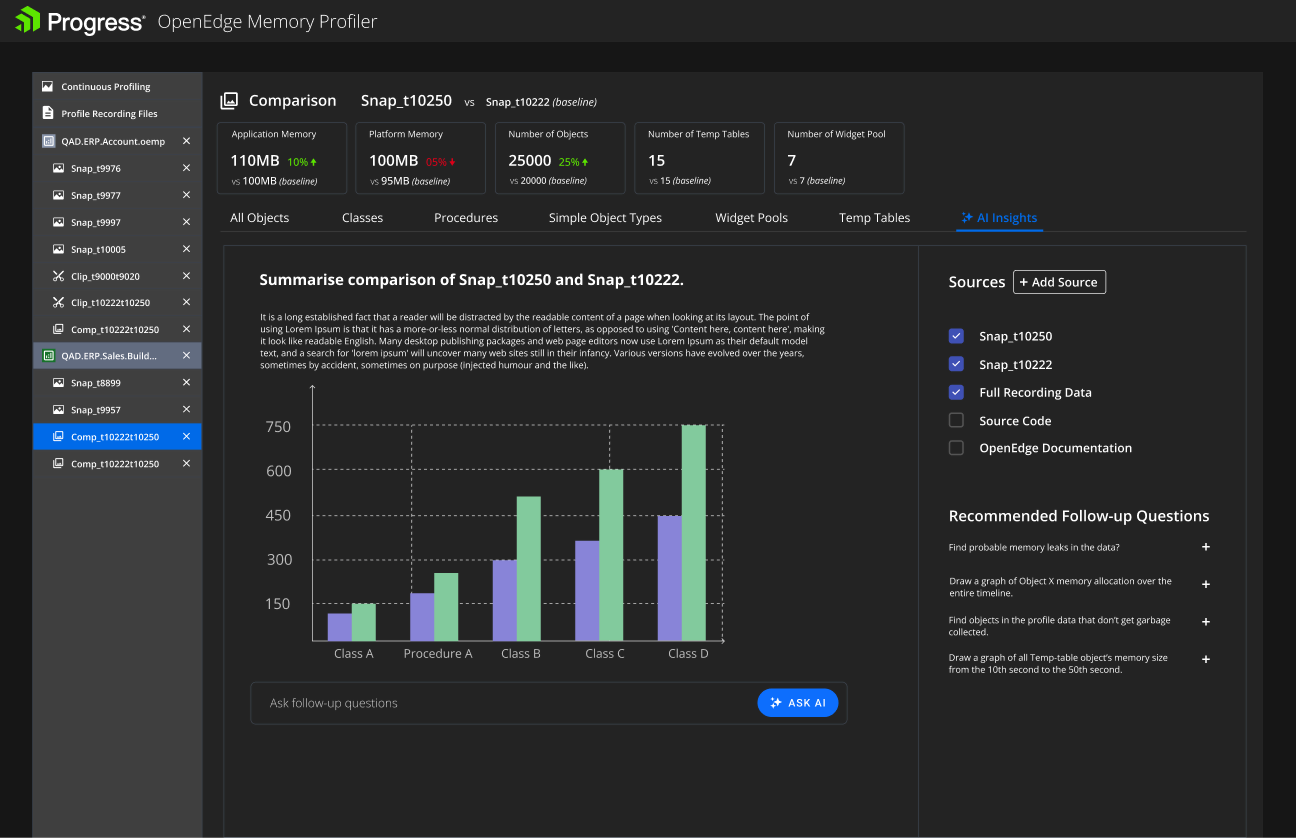This screenshot has height=838, width=1296.
Task: Select the Snap_t9976 snapshot
Action: 96,169
